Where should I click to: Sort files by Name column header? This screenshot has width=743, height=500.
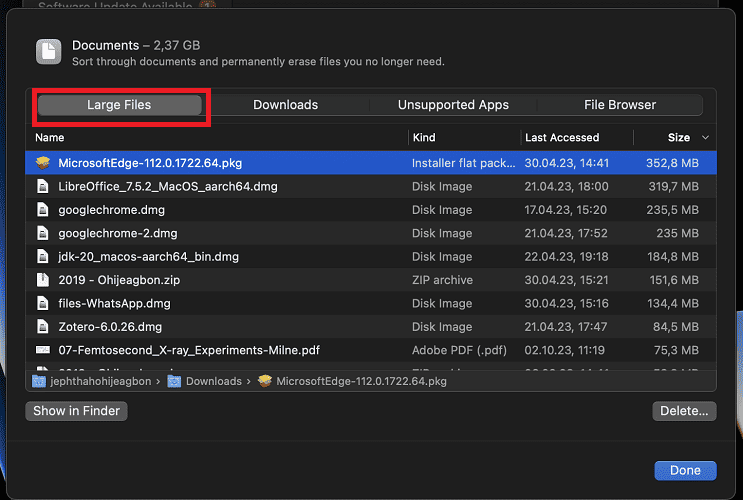(x=50, y=138)
